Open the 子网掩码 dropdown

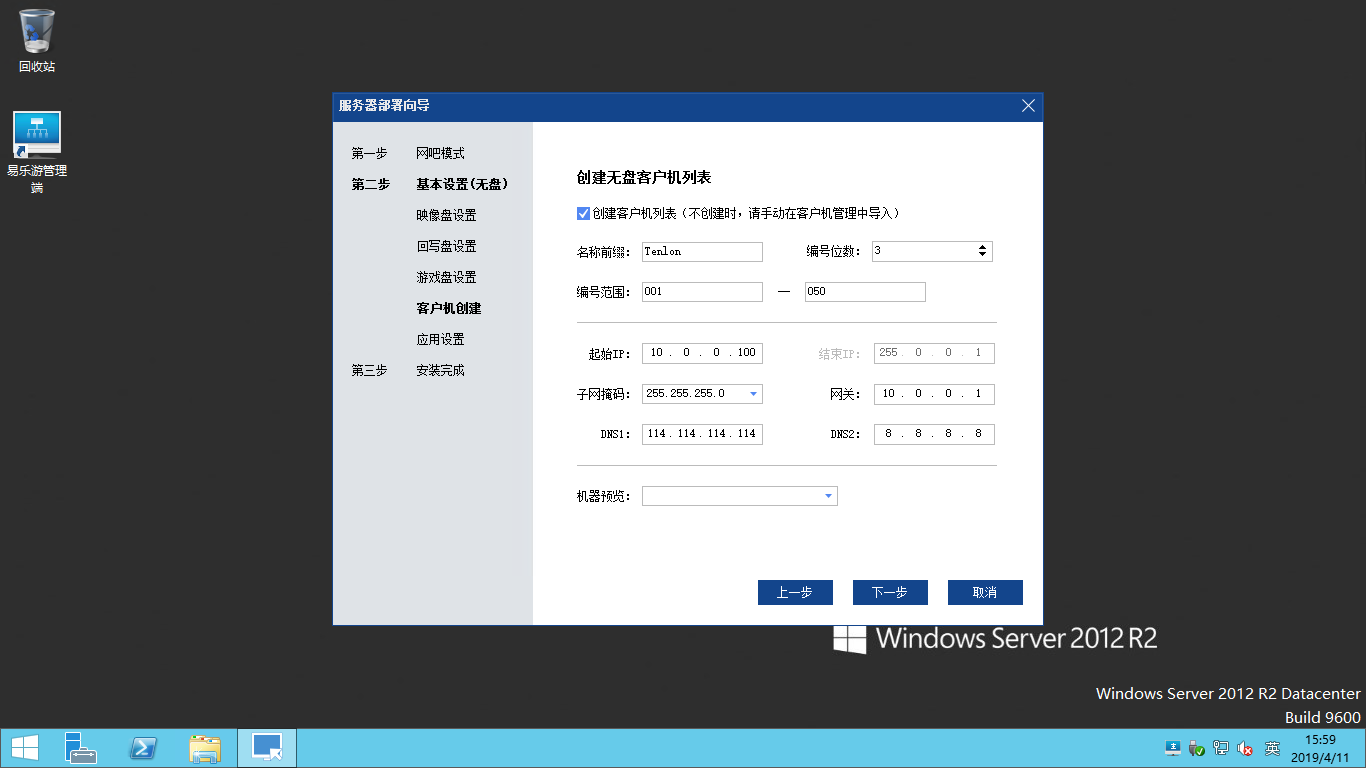point(753,394)
